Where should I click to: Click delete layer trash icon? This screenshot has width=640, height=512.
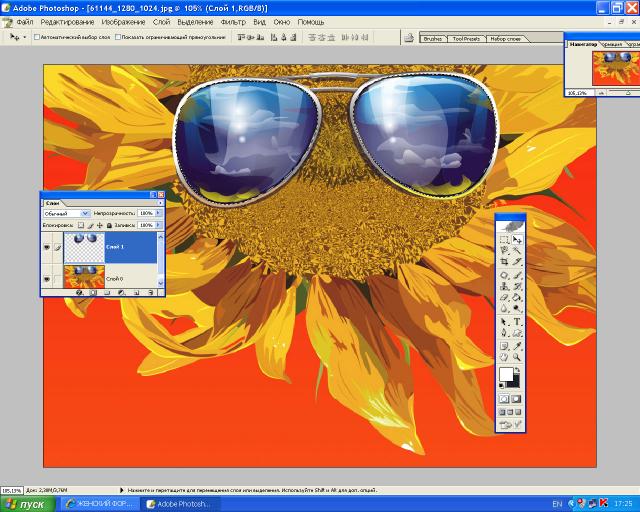tap(151, 292)
